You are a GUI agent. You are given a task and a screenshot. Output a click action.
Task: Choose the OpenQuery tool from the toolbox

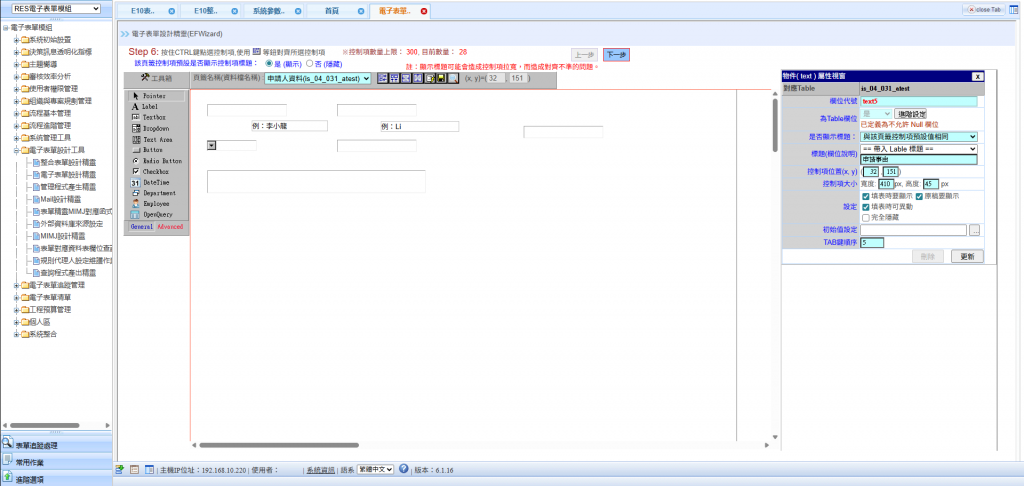point(152,214)
